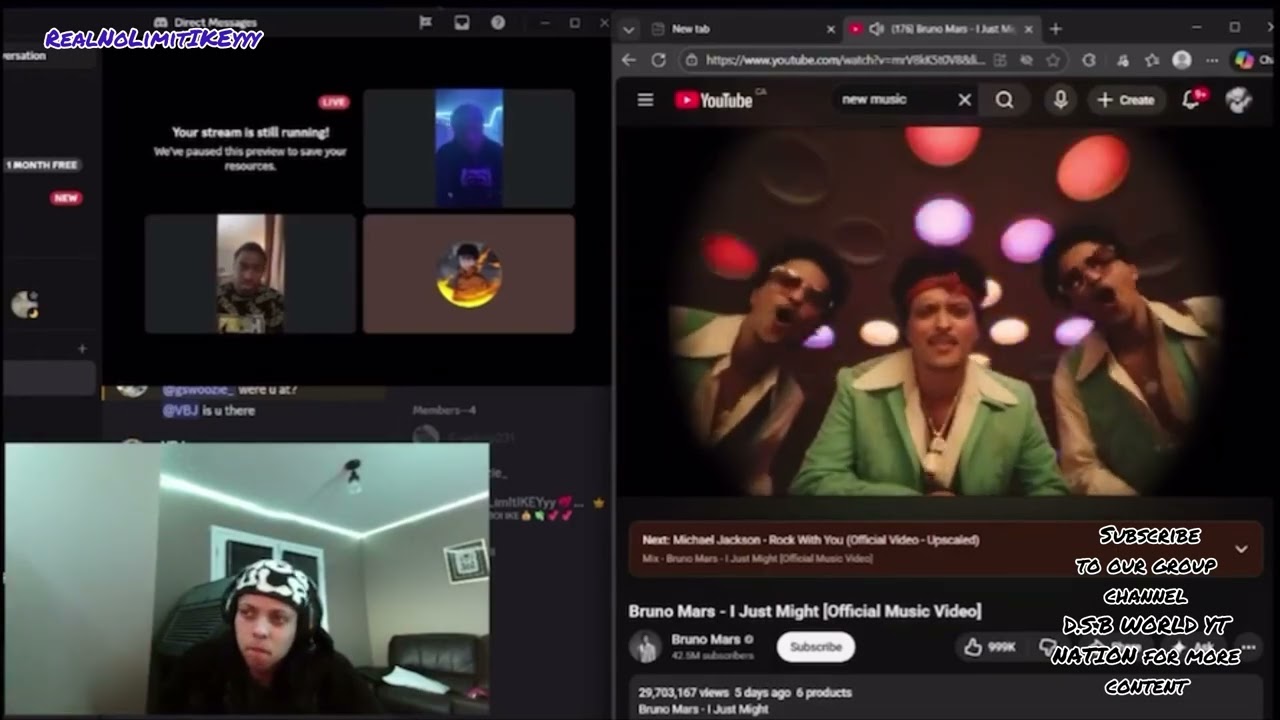Open Copilot in the browser toolbar

pos(1244,60)
